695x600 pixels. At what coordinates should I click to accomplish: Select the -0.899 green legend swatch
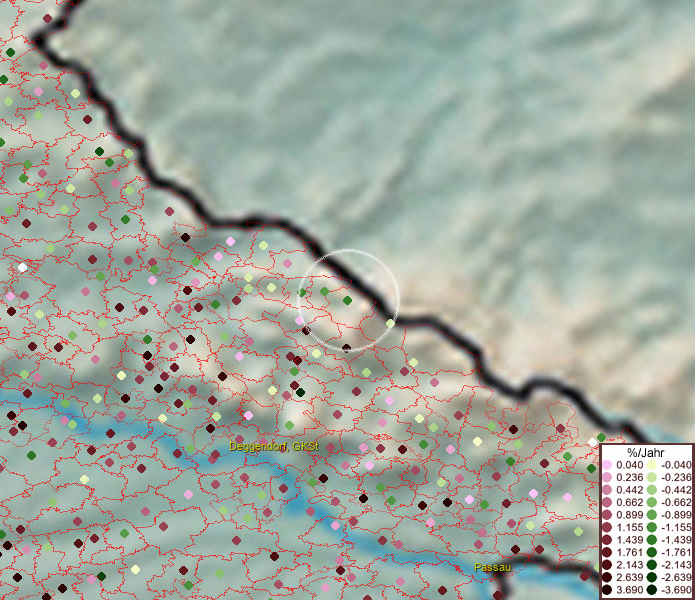(652, 515)
